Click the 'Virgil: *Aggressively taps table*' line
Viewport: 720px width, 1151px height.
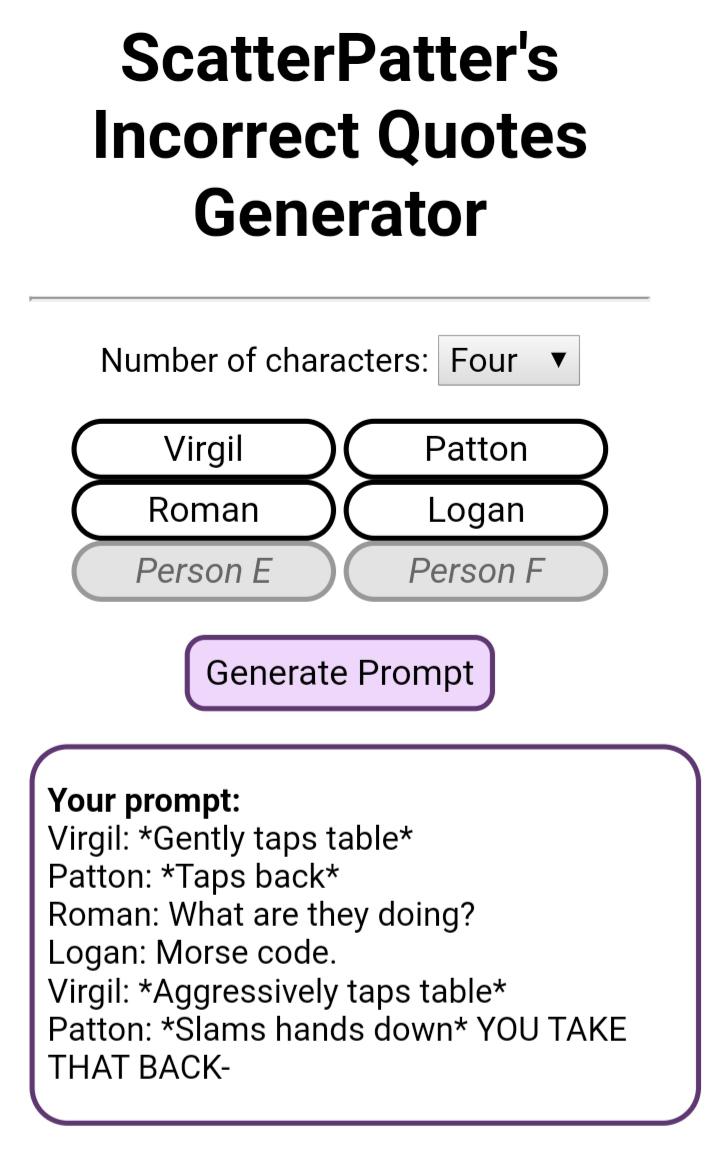pyautogui.click(x=277, y=991)
